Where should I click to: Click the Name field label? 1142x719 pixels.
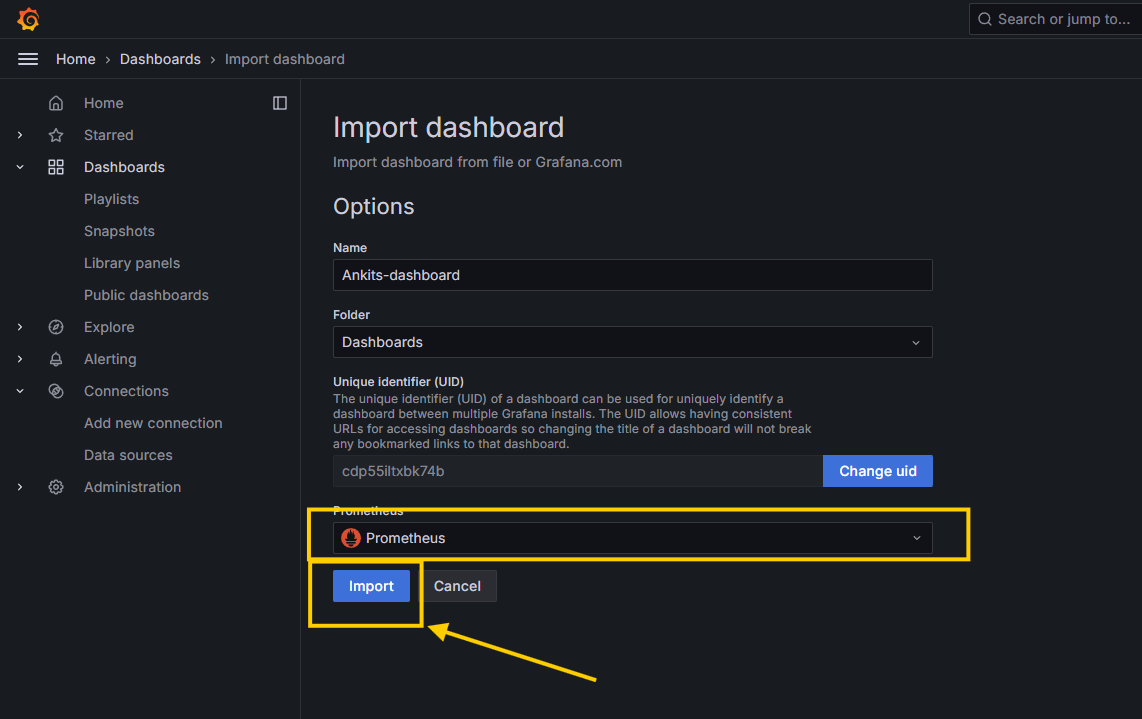pos(350,248)
